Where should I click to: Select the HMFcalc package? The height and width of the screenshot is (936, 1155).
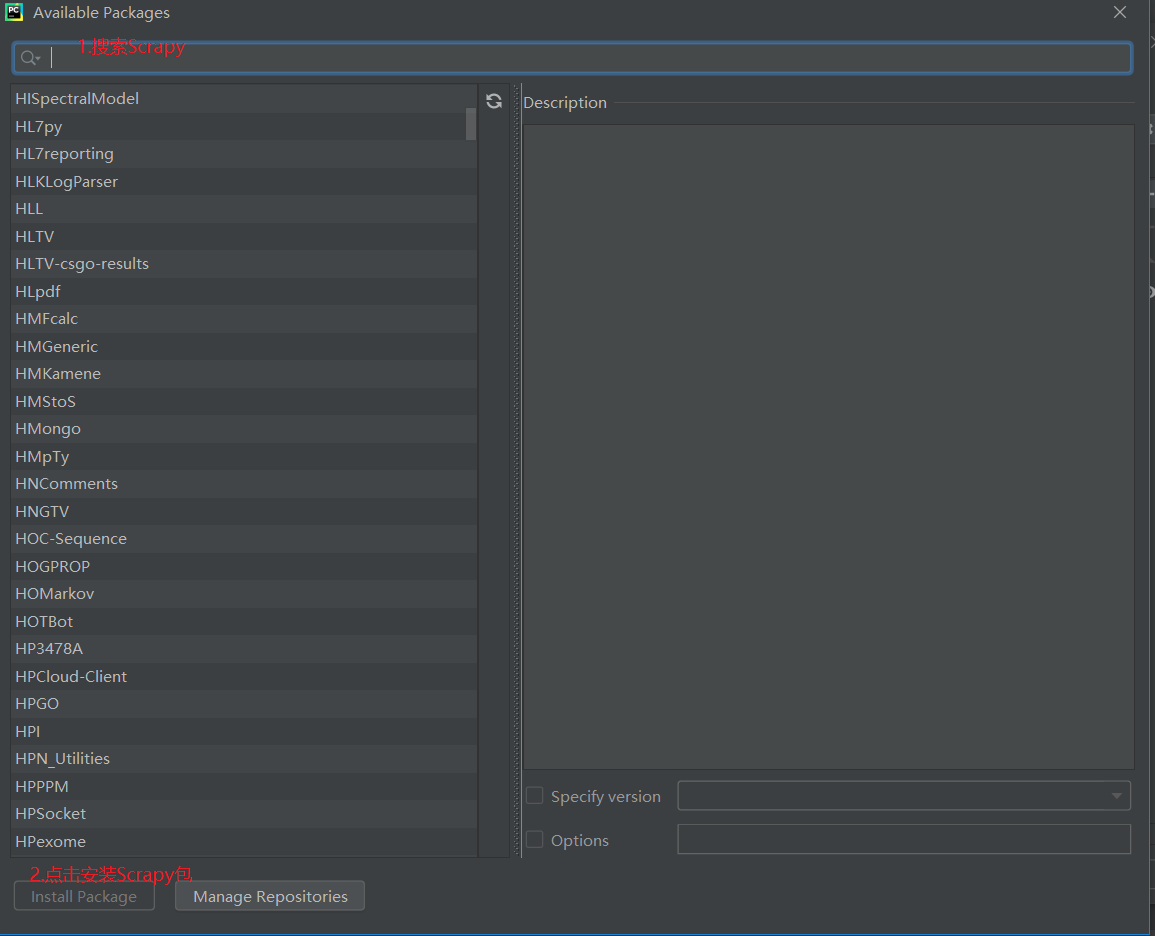pyautogui.click(x=244, y=319)
